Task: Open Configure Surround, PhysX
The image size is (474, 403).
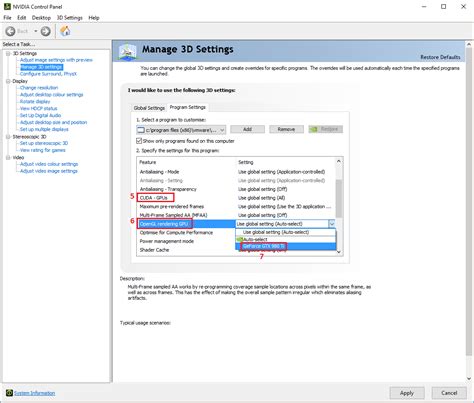Action: click(x=48, y=74)
